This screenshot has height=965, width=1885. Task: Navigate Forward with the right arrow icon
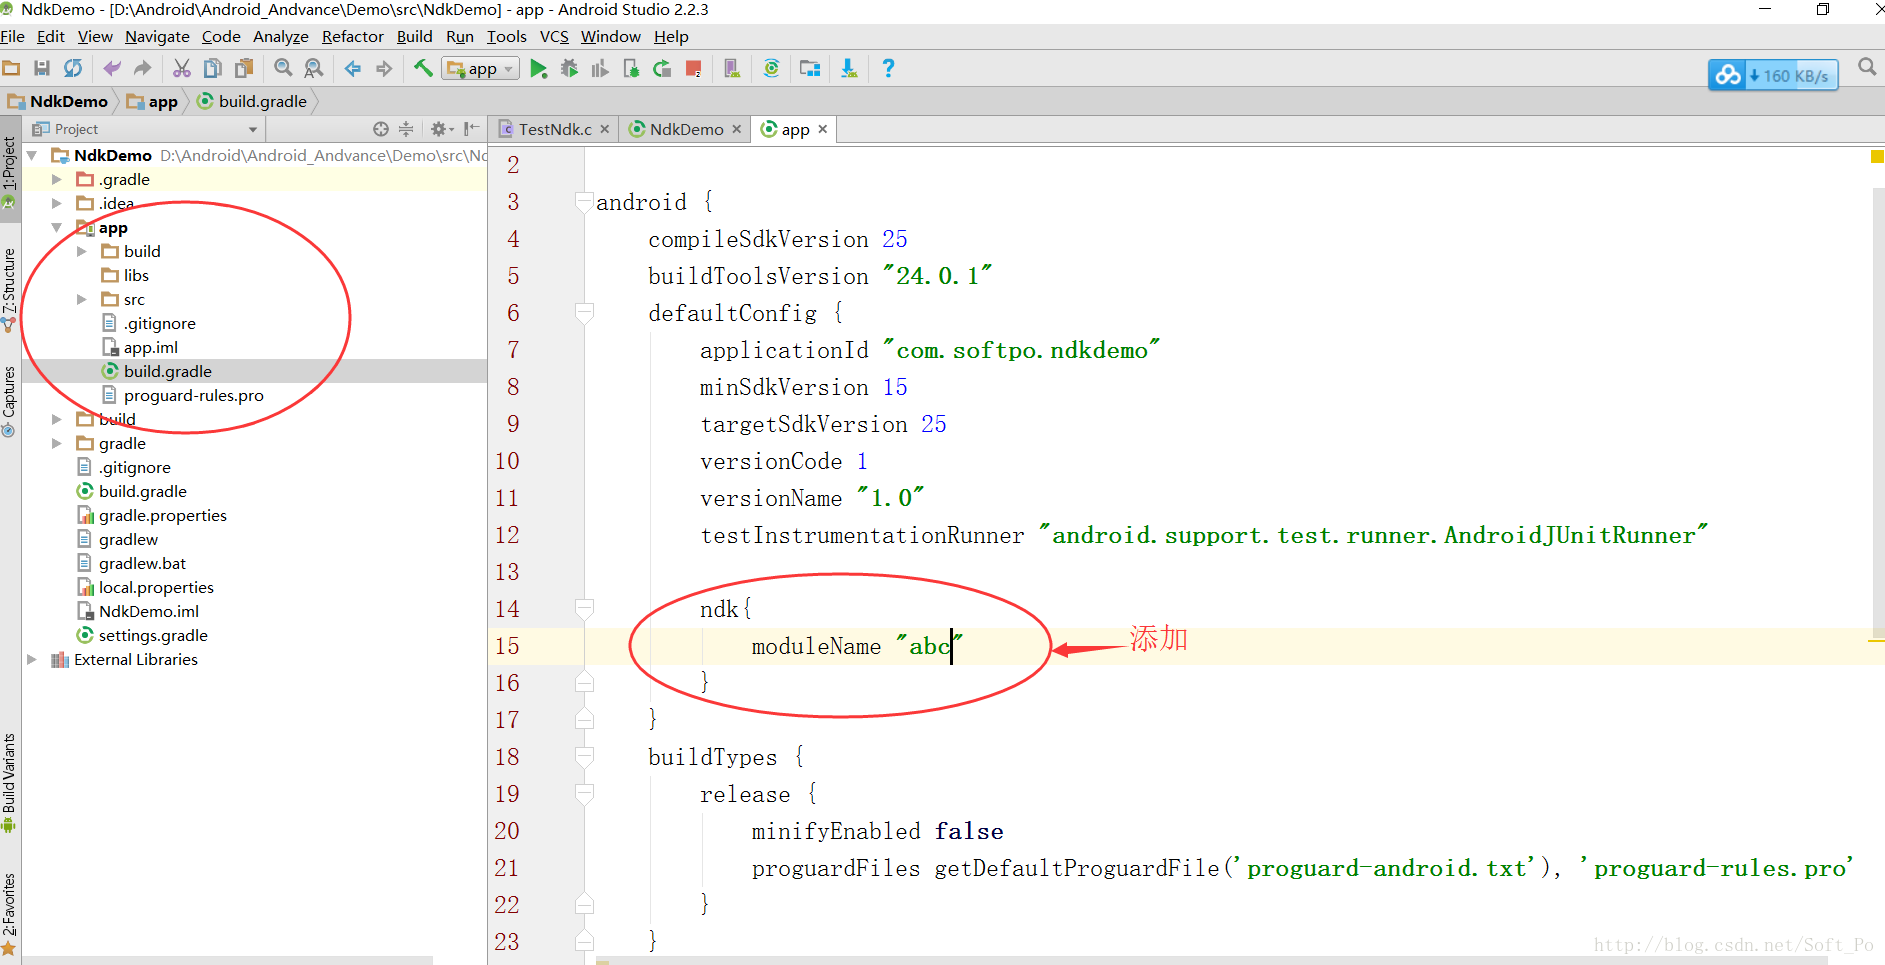click(384, 69)
